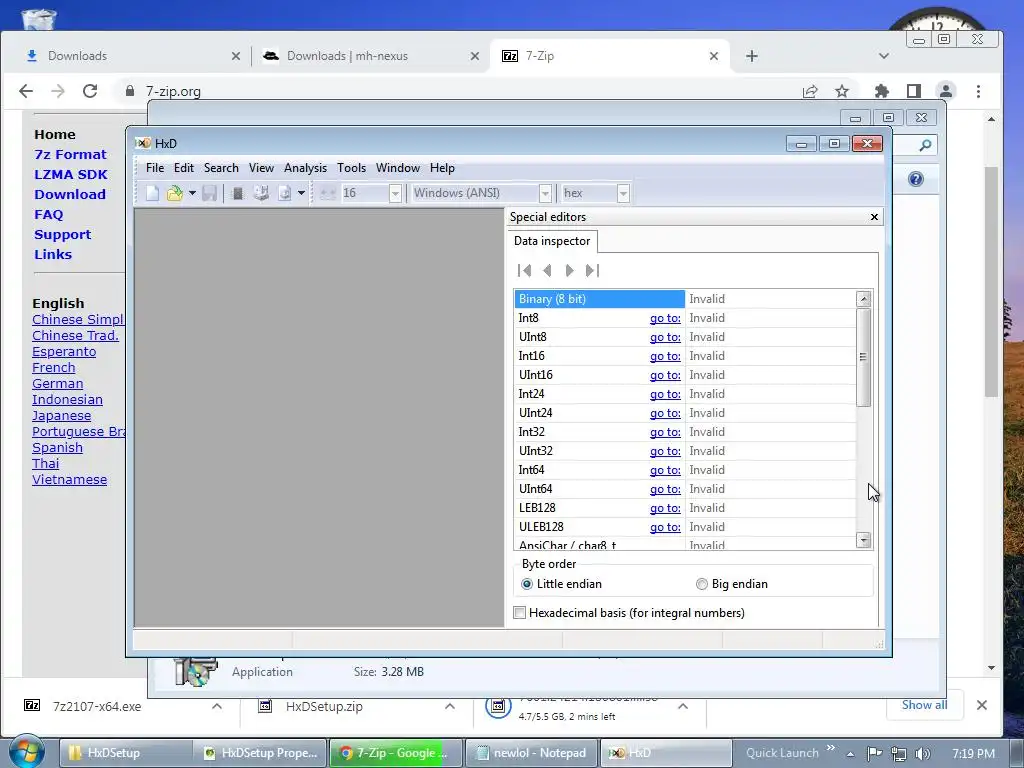
Task: Click the New file icon in HxD toolbar
Action: coord(152,193)
